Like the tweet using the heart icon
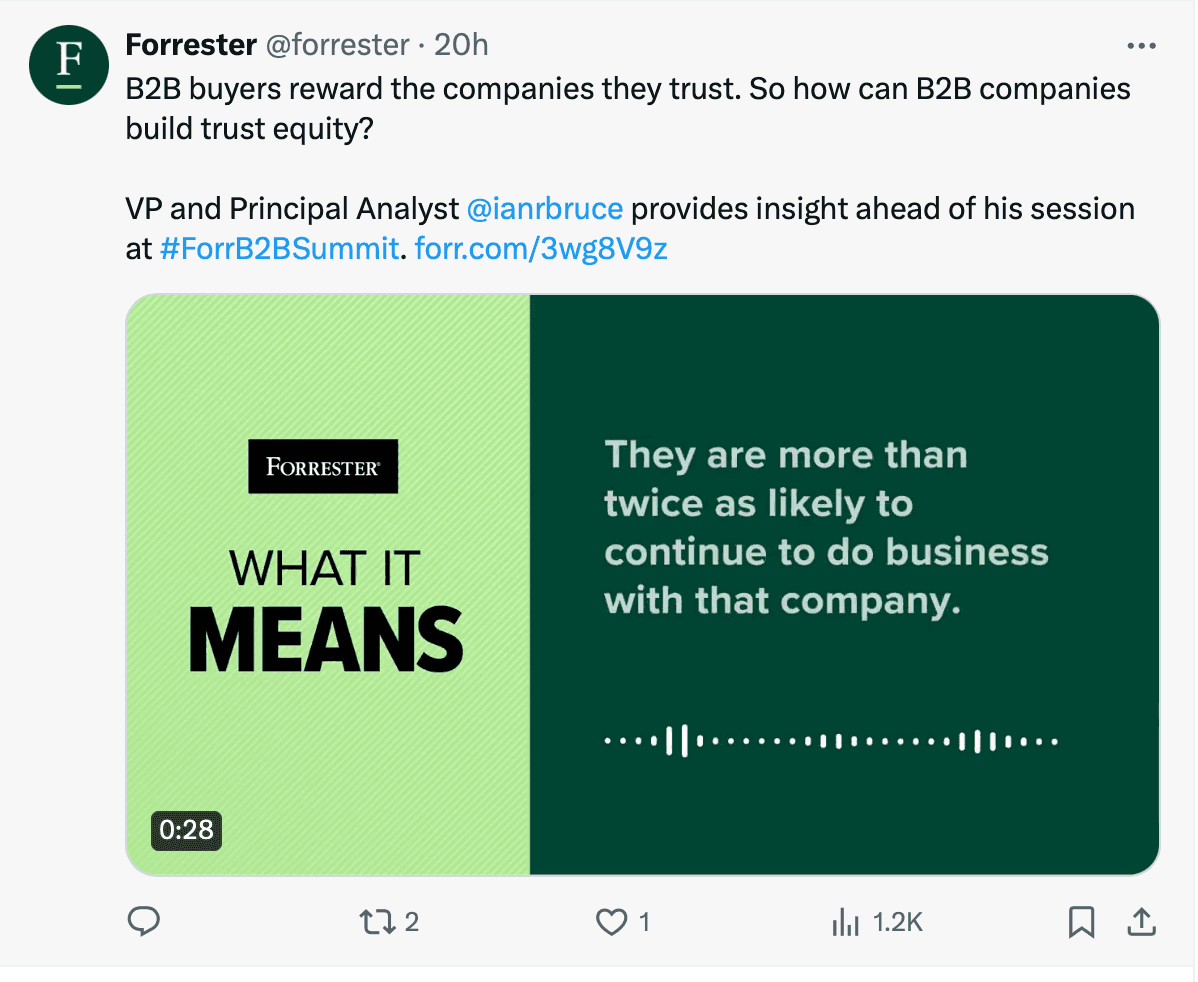Screen dimensions: 1198x982 [610, 921]
